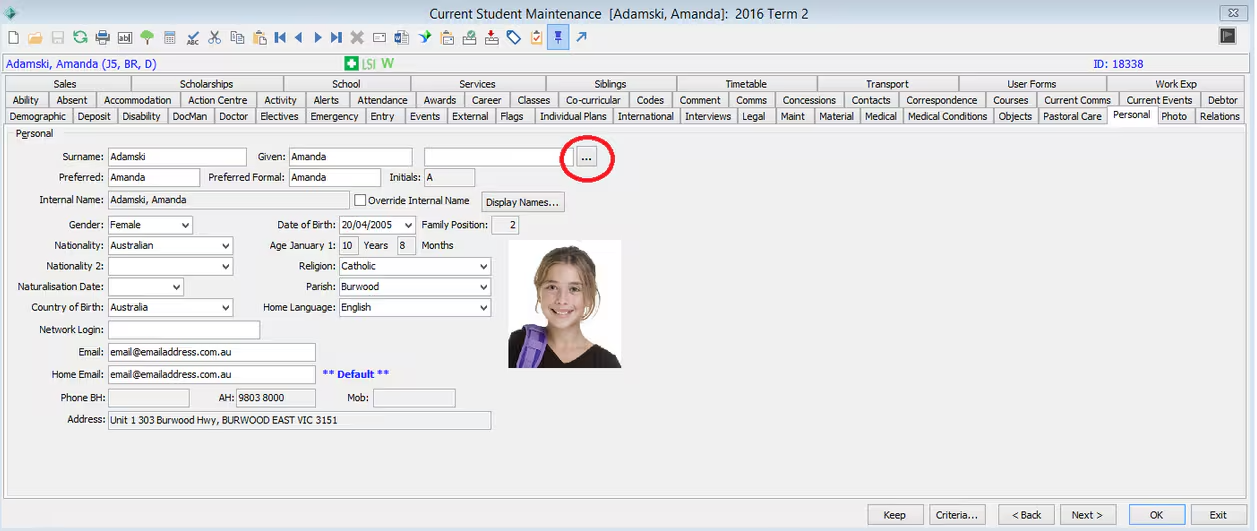Go to last record icon

pyautogui.click(x=336, y=38)
